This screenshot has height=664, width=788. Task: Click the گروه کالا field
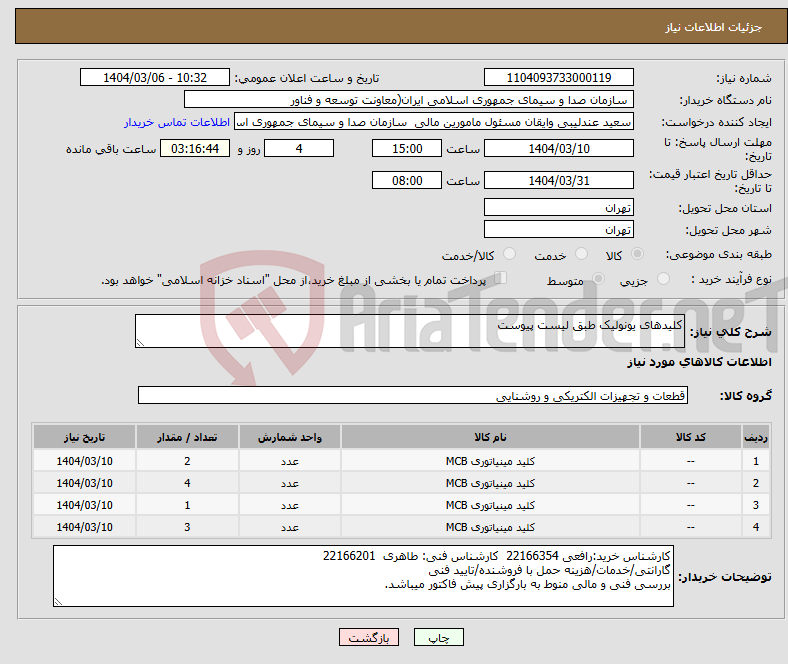tap(413, 396)
